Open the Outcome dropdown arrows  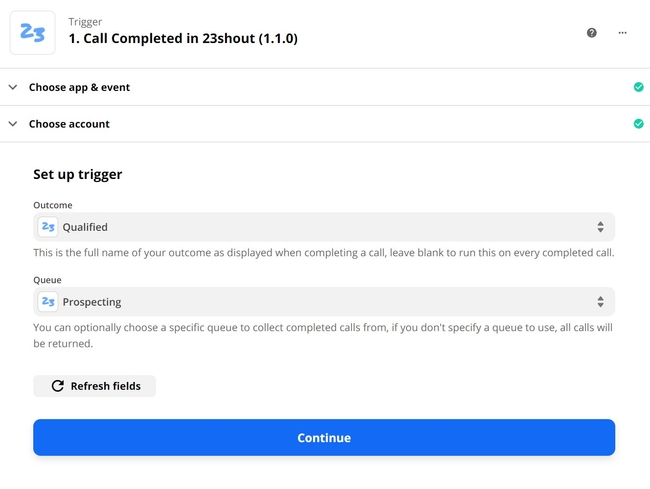pyautogui.click(x=600, y=227)
